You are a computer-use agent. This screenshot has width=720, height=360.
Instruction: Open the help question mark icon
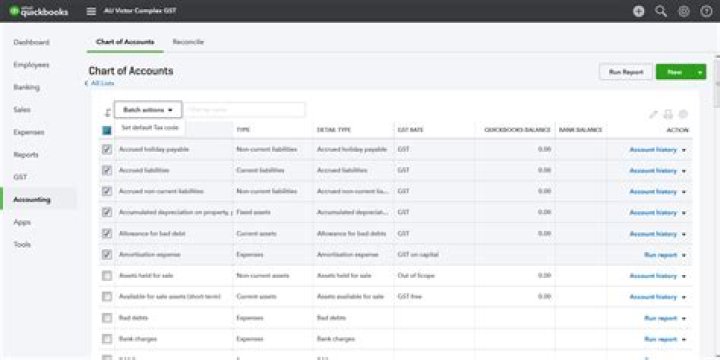706,11
